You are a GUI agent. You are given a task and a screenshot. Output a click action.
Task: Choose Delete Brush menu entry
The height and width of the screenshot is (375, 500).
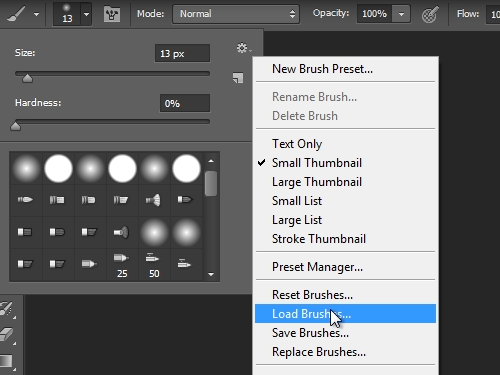click(x=346, y=116)
